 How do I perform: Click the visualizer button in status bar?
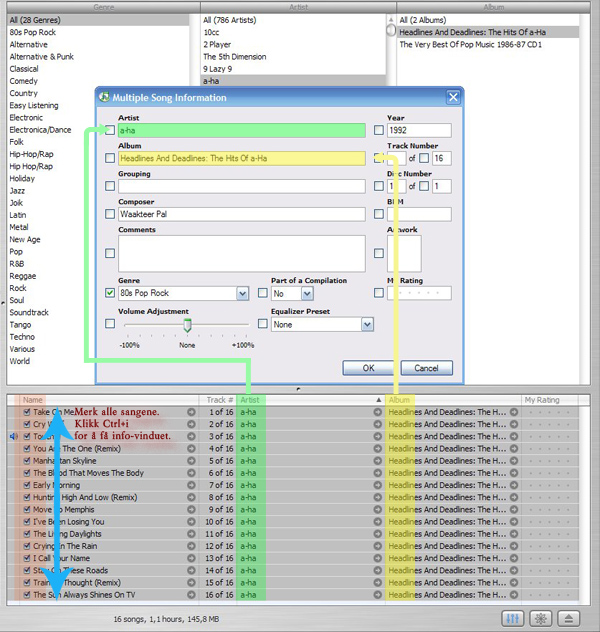(x=540, y=618)
